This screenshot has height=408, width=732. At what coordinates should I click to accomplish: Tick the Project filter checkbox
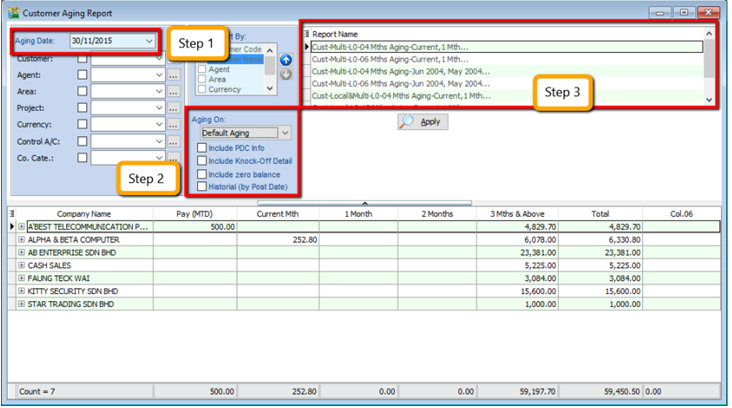coord(82,107)
